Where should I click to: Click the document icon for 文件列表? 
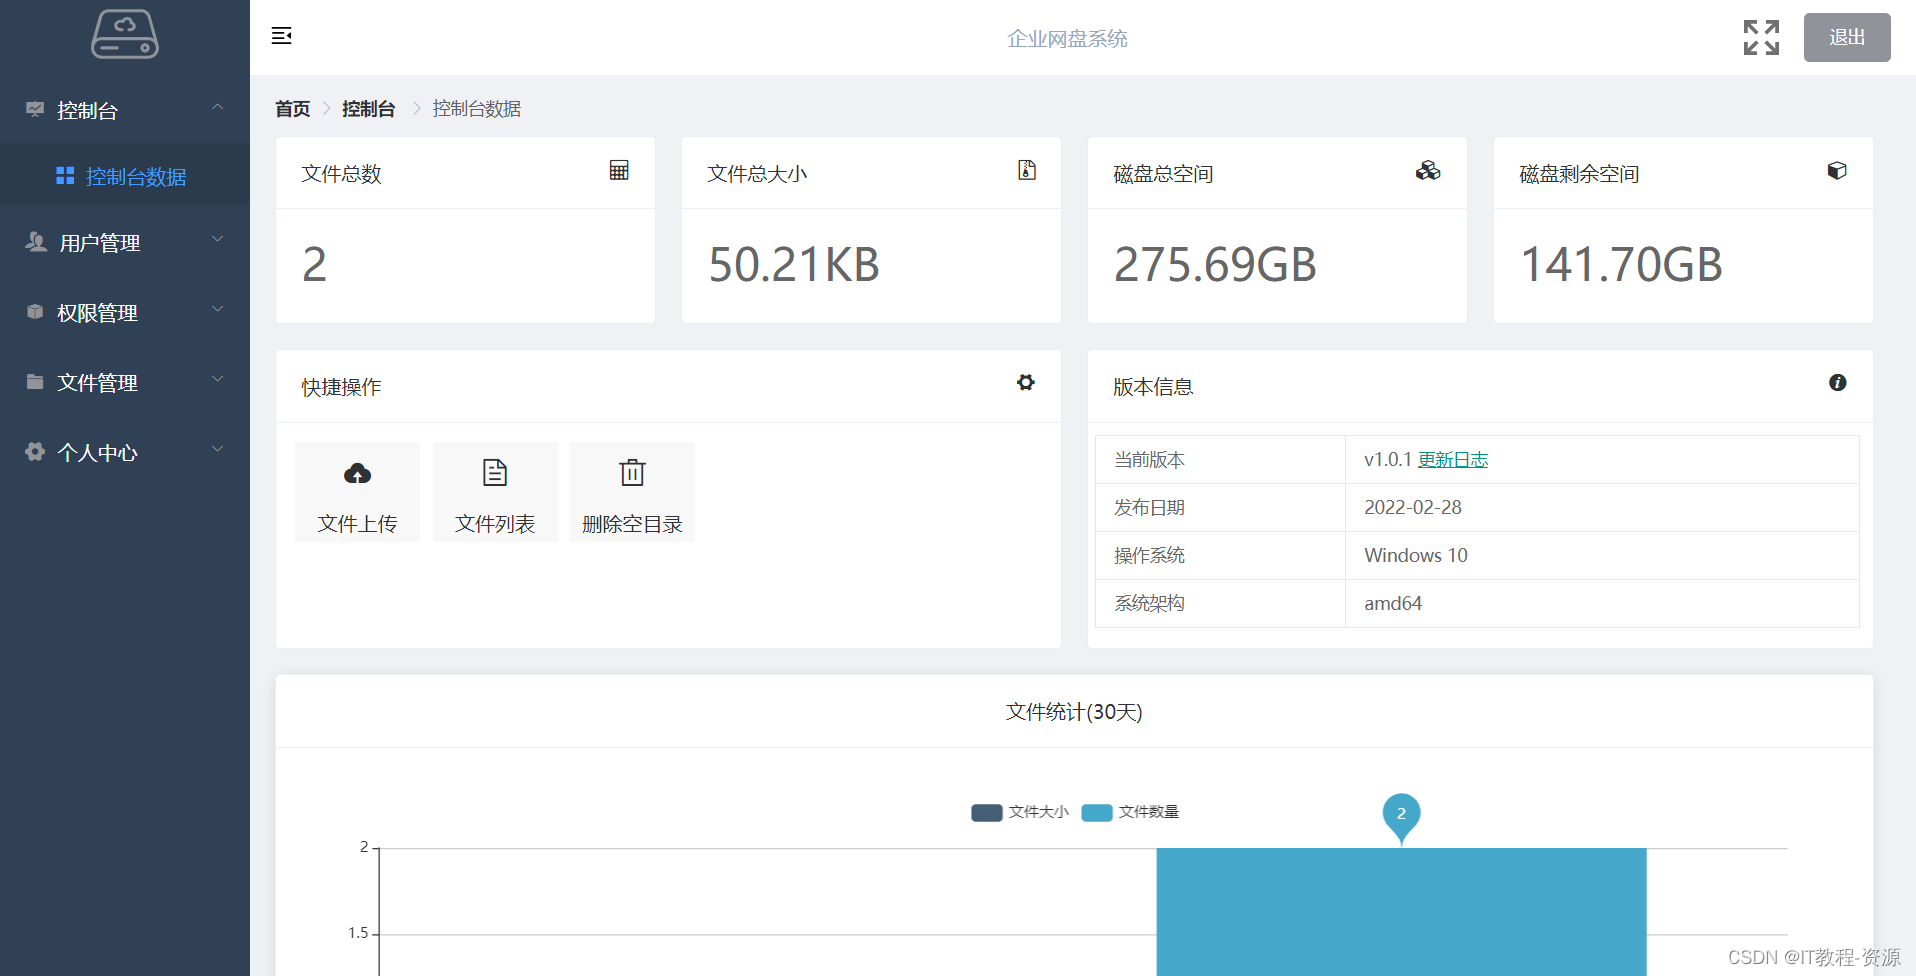(x=495, y=472)
